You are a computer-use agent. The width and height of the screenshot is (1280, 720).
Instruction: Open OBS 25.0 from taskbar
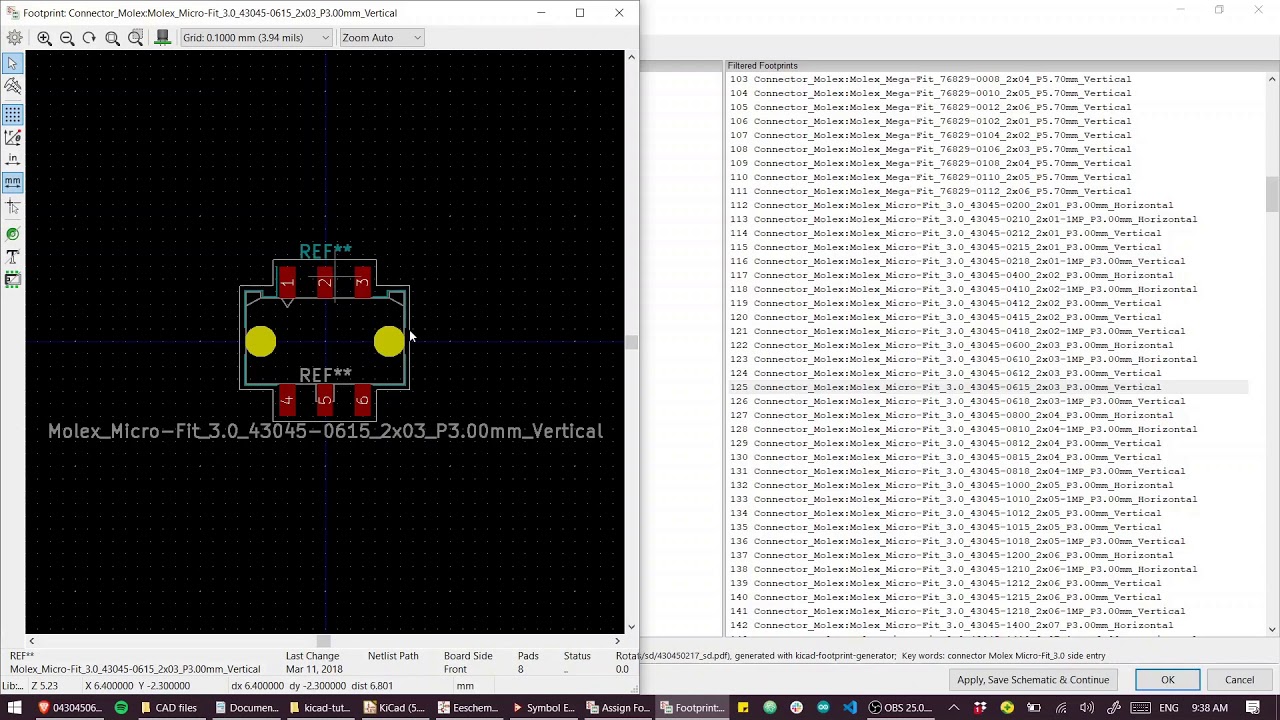[902, 708]
